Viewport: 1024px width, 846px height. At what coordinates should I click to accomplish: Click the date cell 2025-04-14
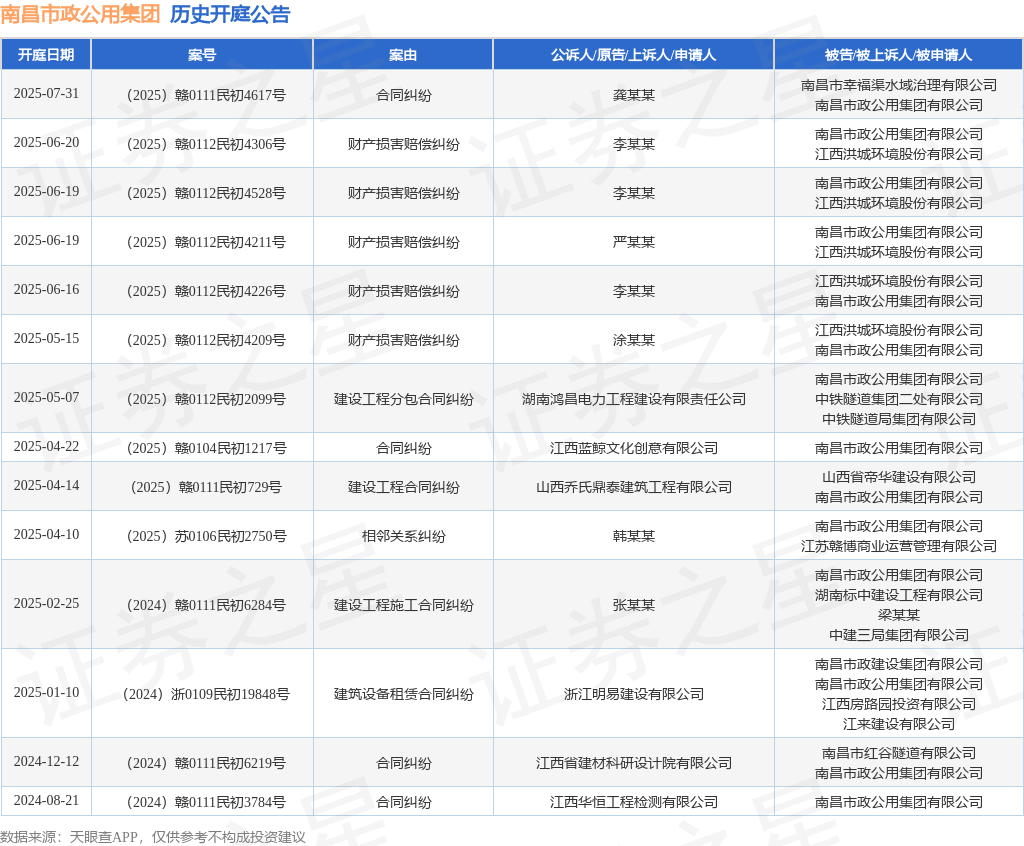tap(46, 485)
